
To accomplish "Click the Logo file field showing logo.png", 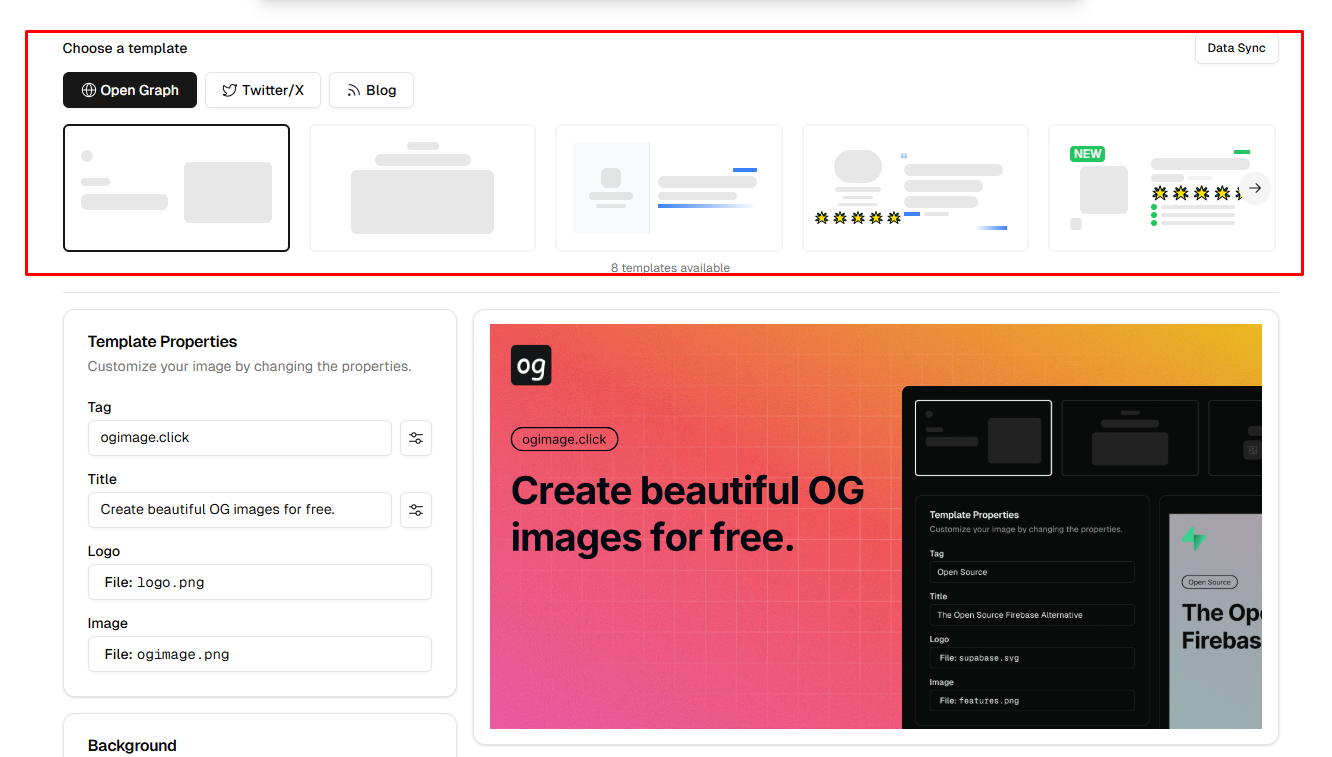I will [259, 582].
